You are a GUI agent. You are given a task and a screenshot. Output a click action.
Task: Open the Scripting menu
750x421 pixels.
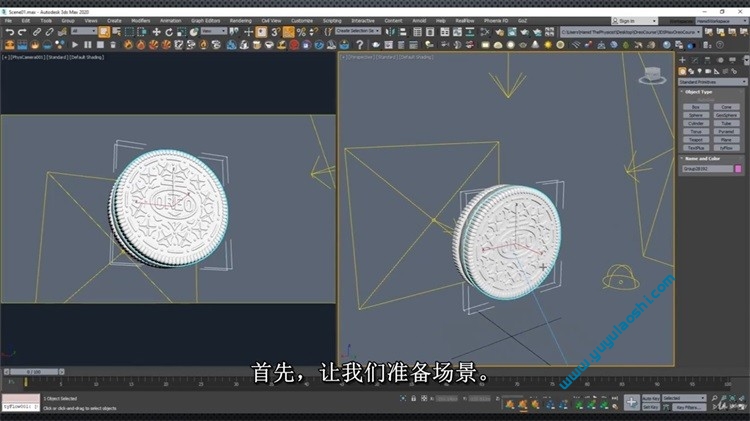click(x=332, y=21)
